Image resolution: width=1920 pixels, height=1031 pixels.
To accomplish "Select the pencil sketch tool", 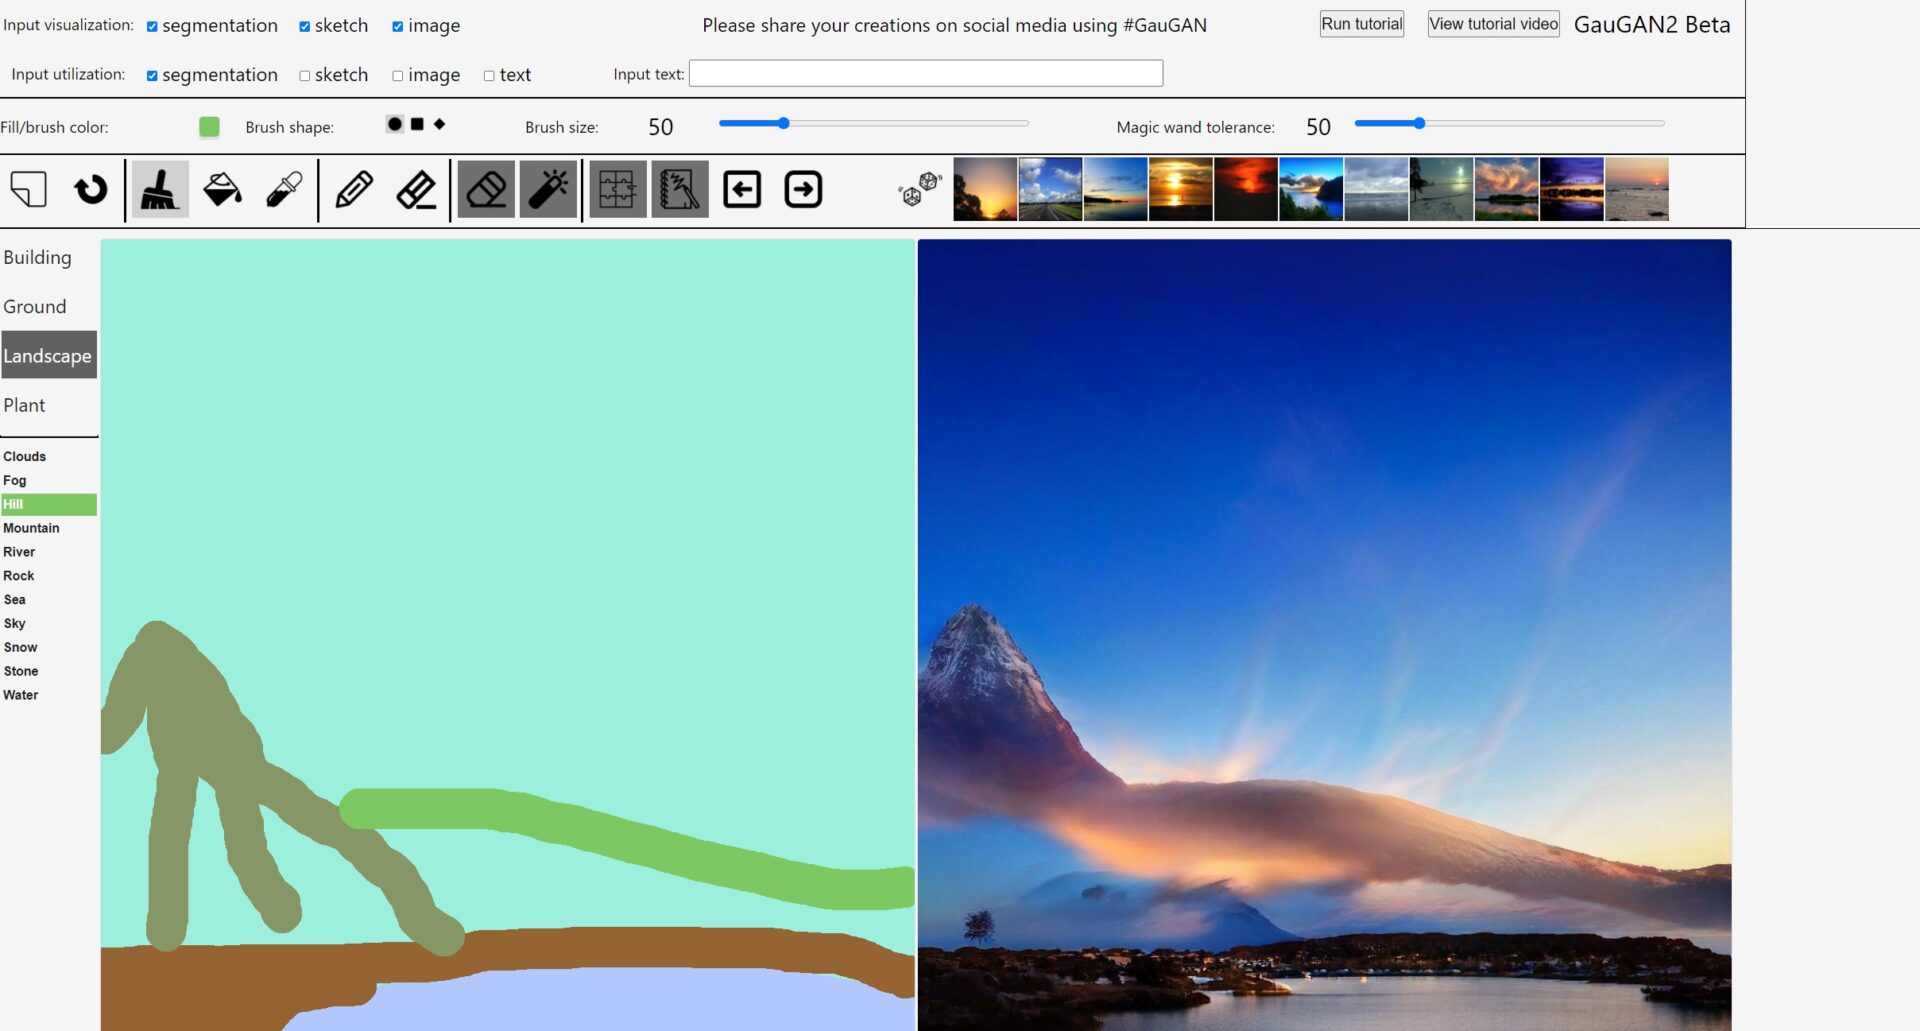I will [x=354, y=189].
